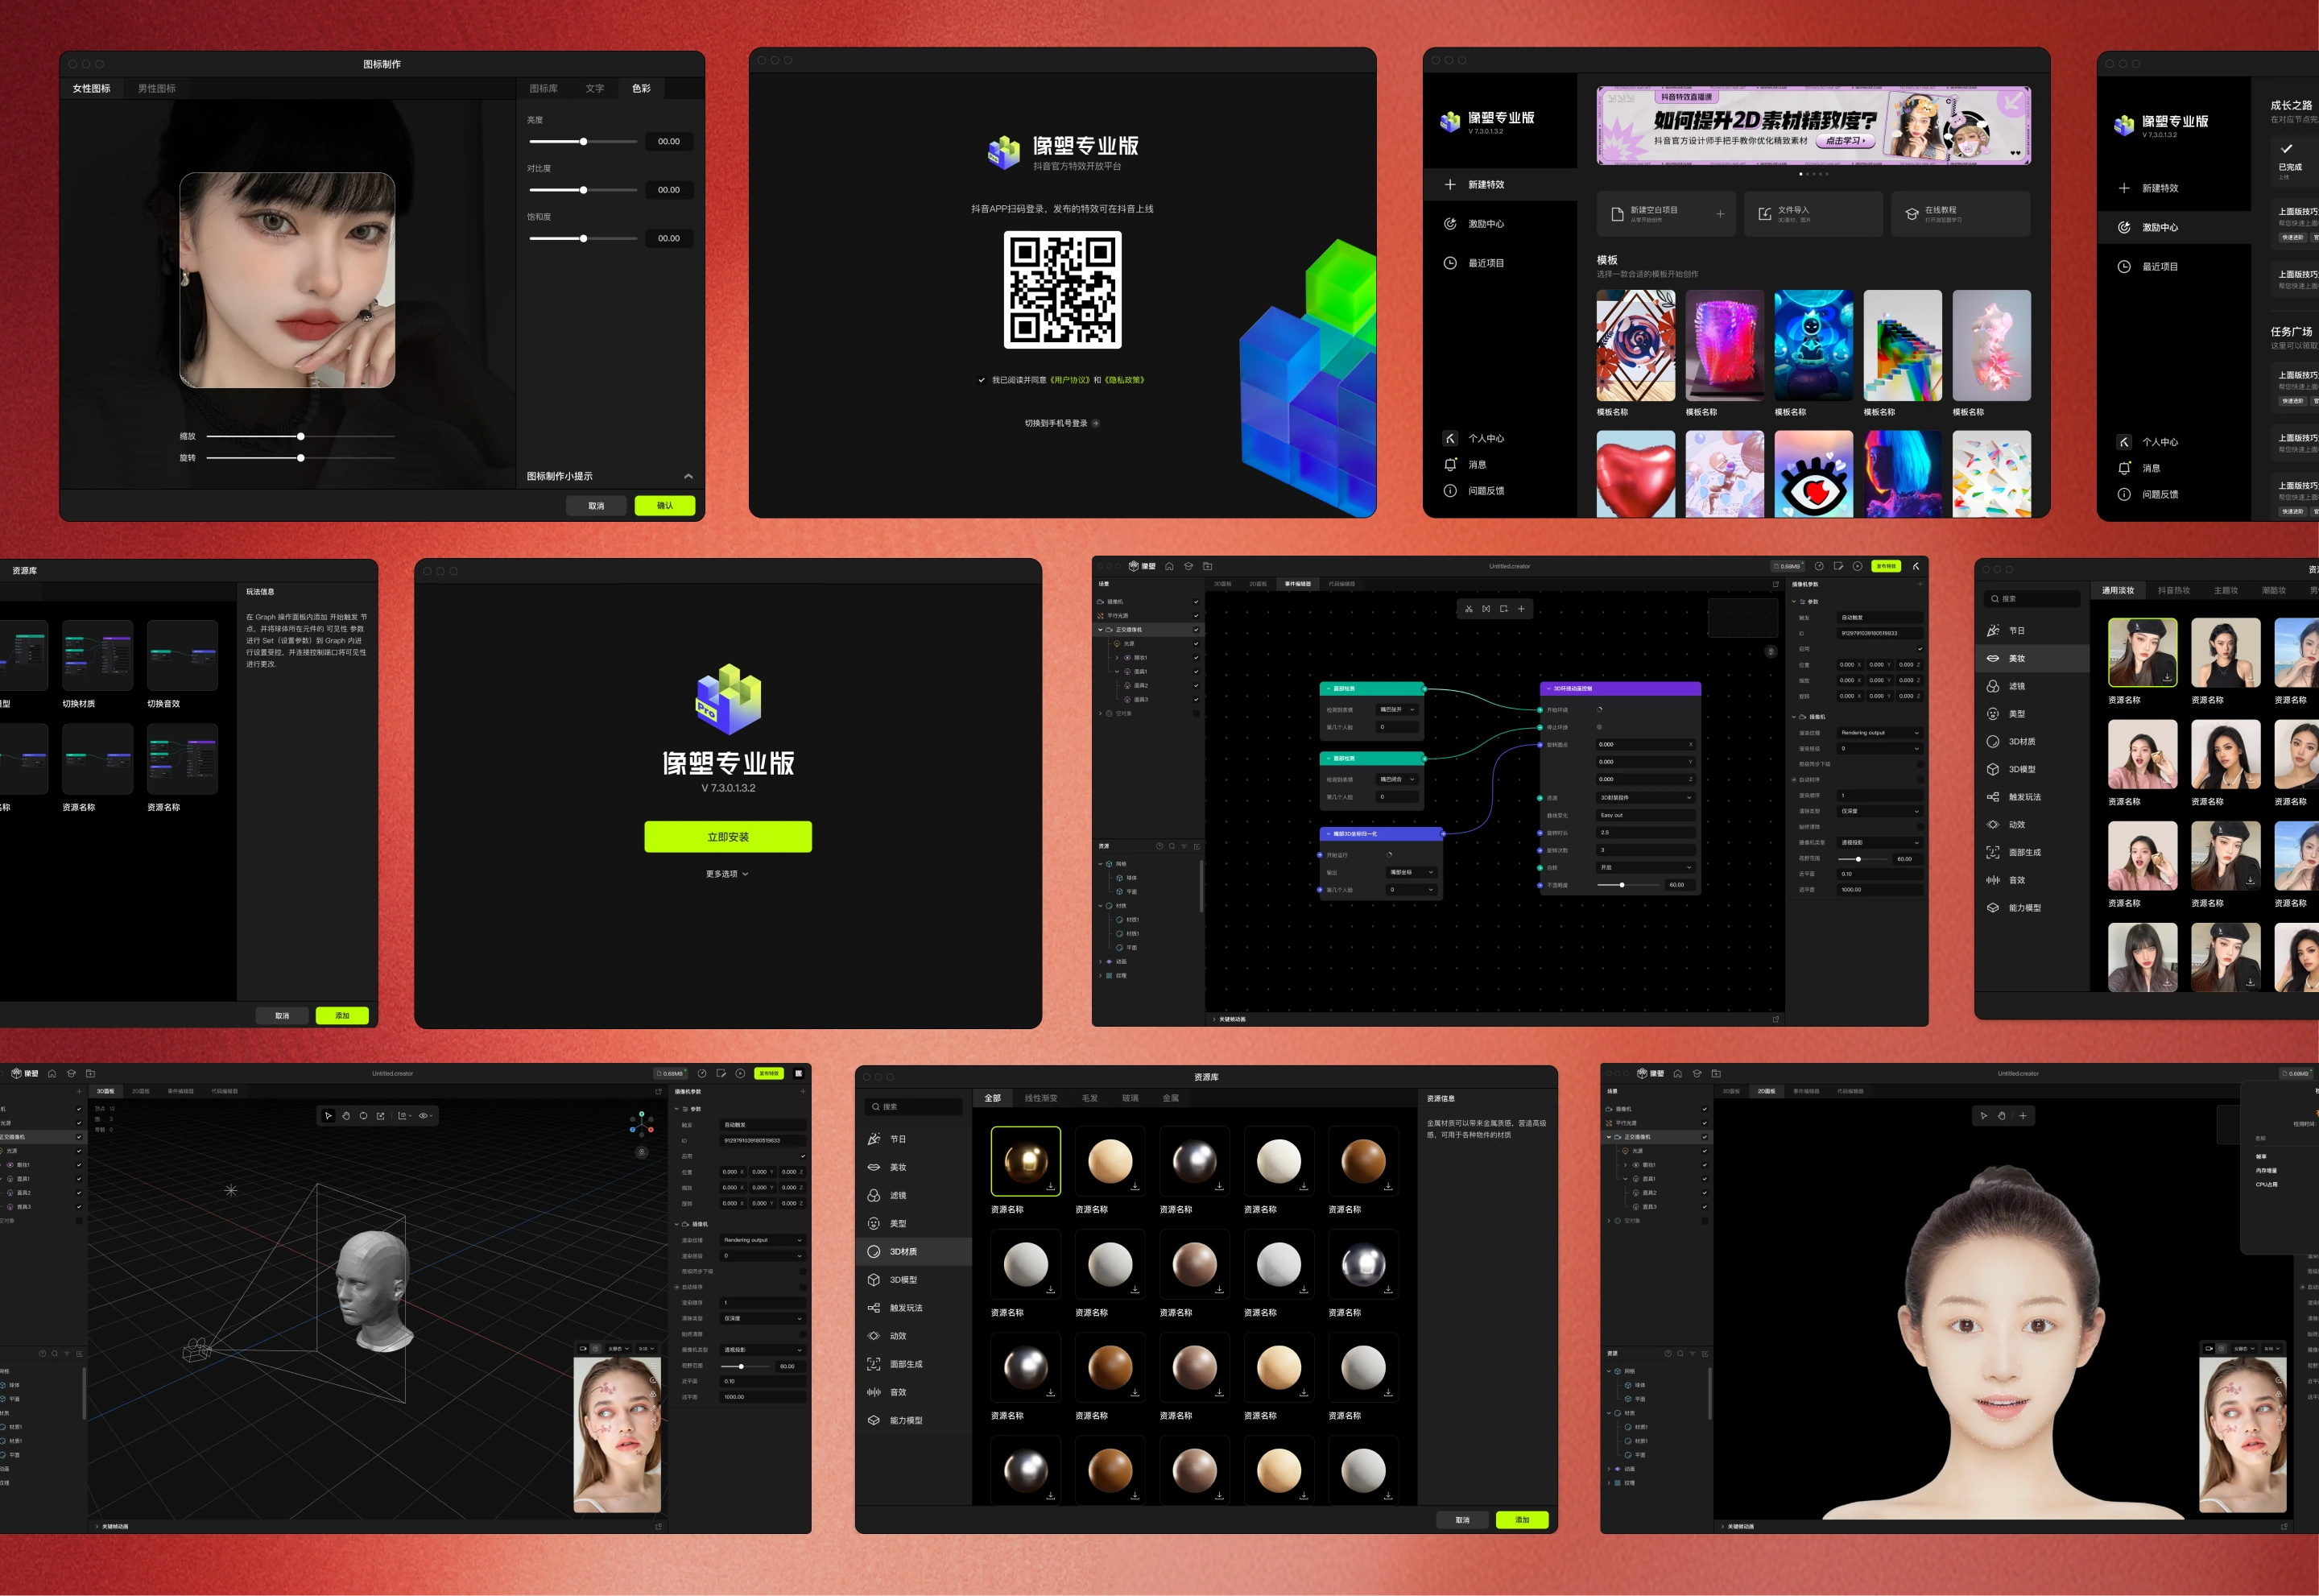2319x1596 pixels.
Task: Switch to 文字 tab in icon maker
Action: (595, 88)
